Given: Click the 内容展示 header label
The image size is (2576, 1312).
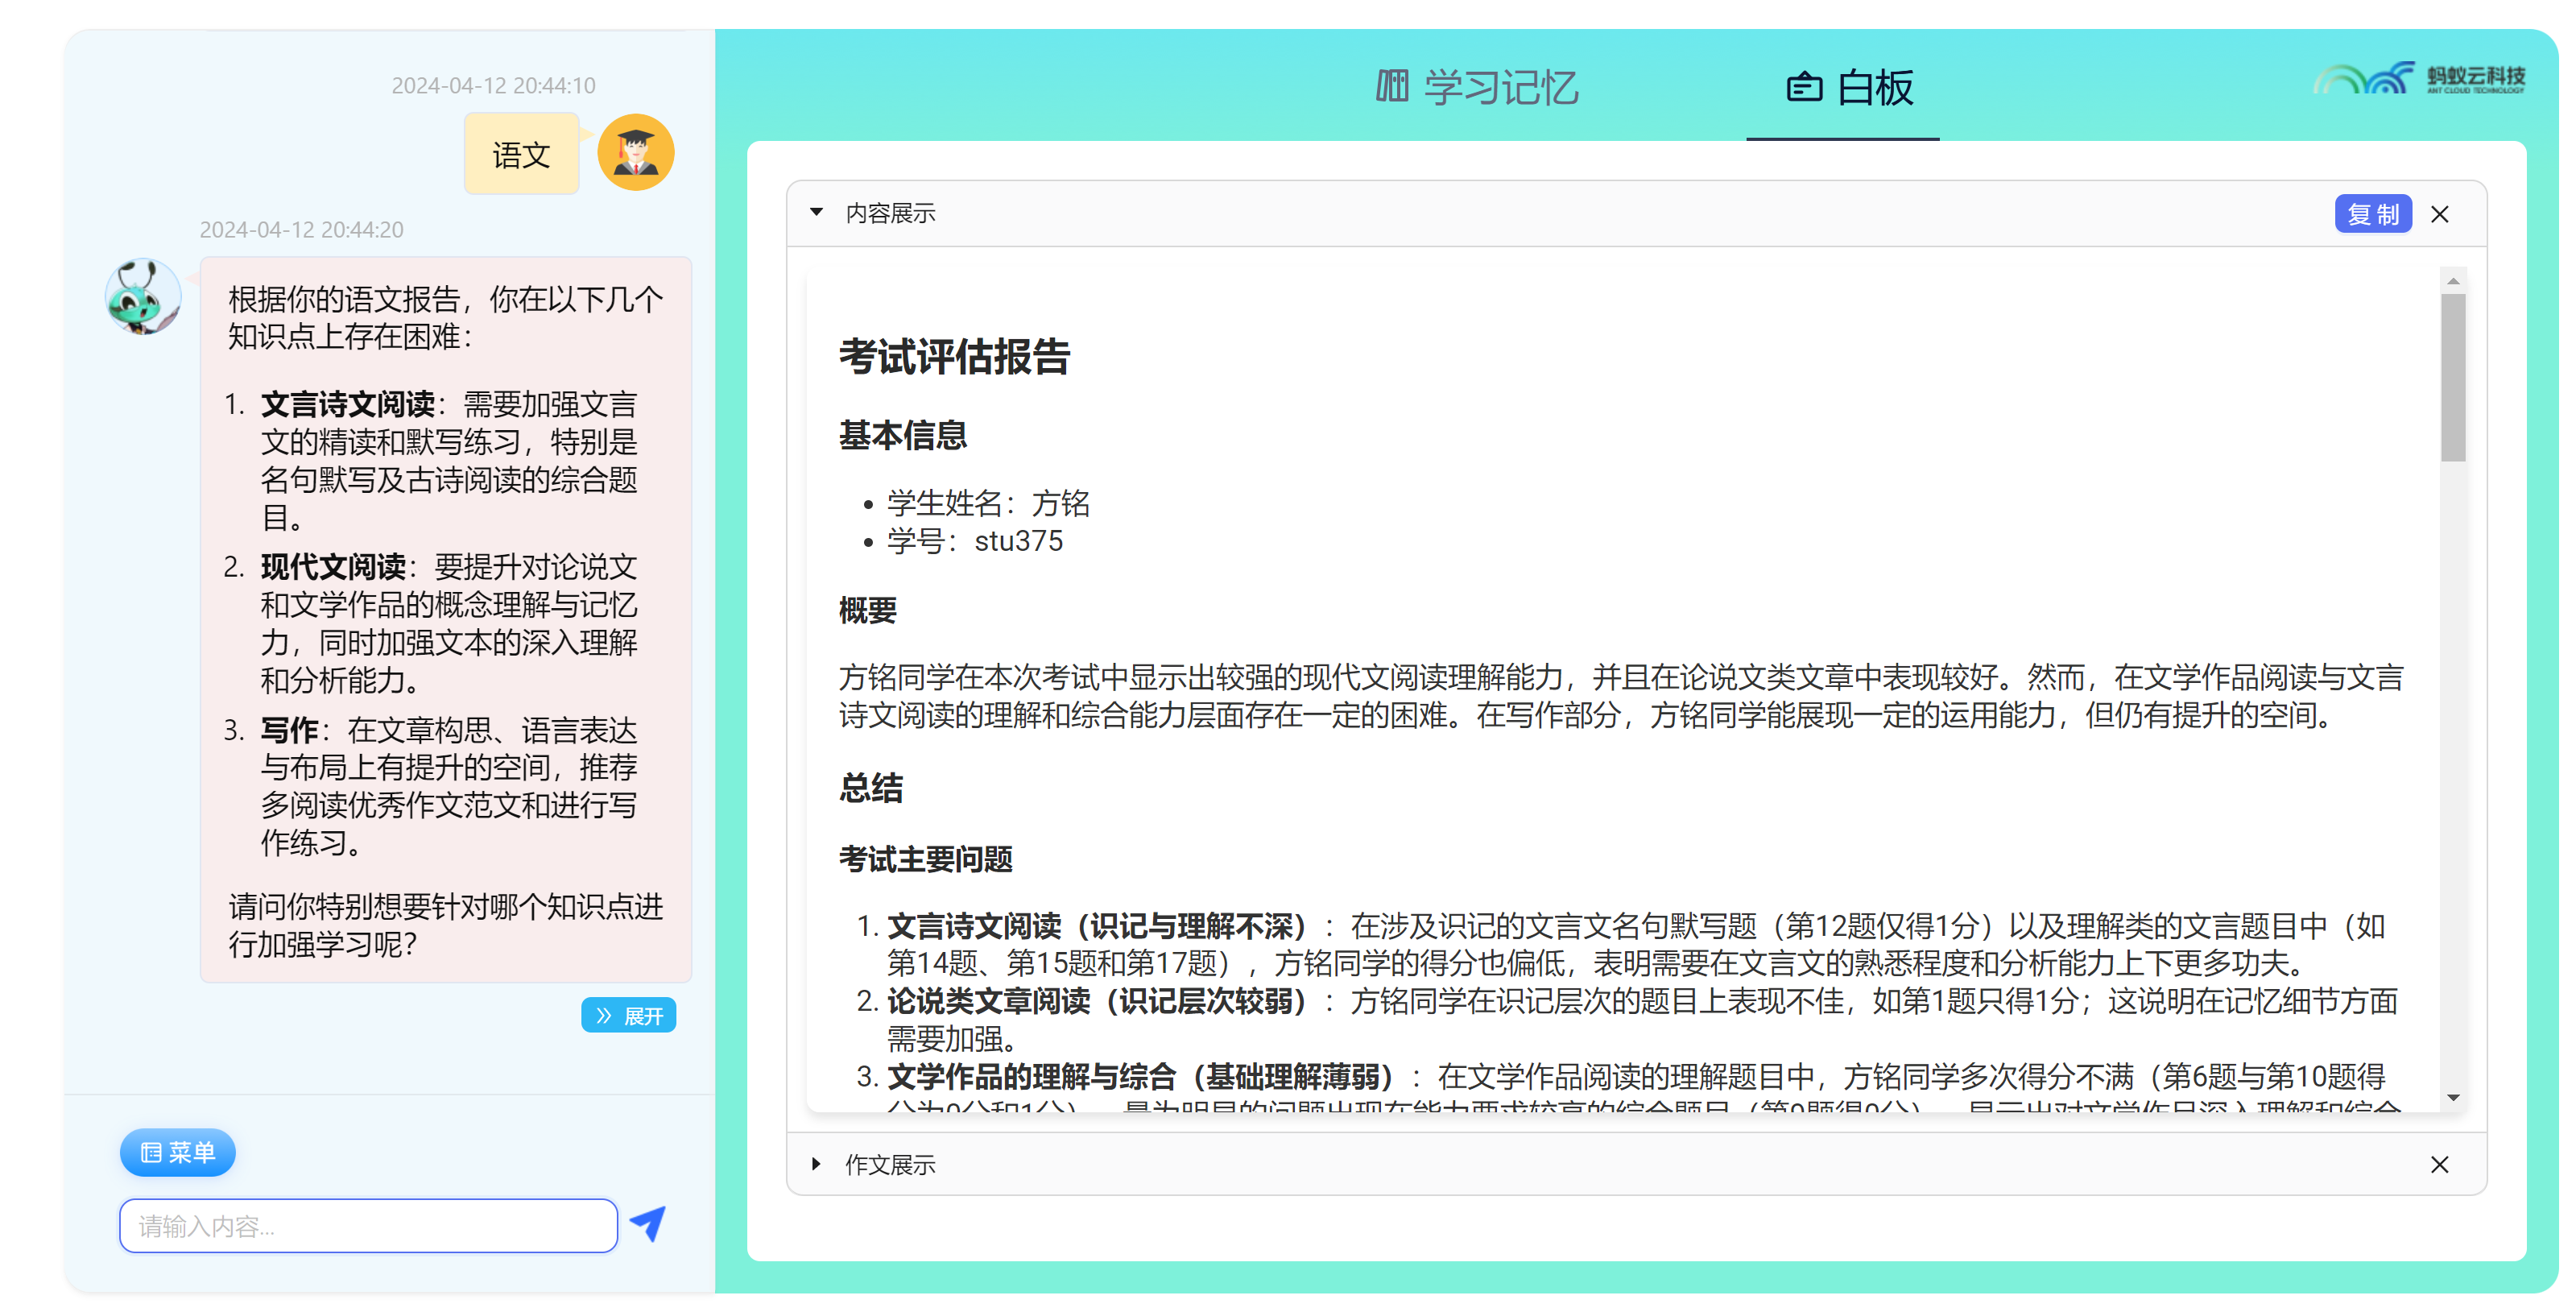Looking at the screenshot, I should click(x=890, y=213).
